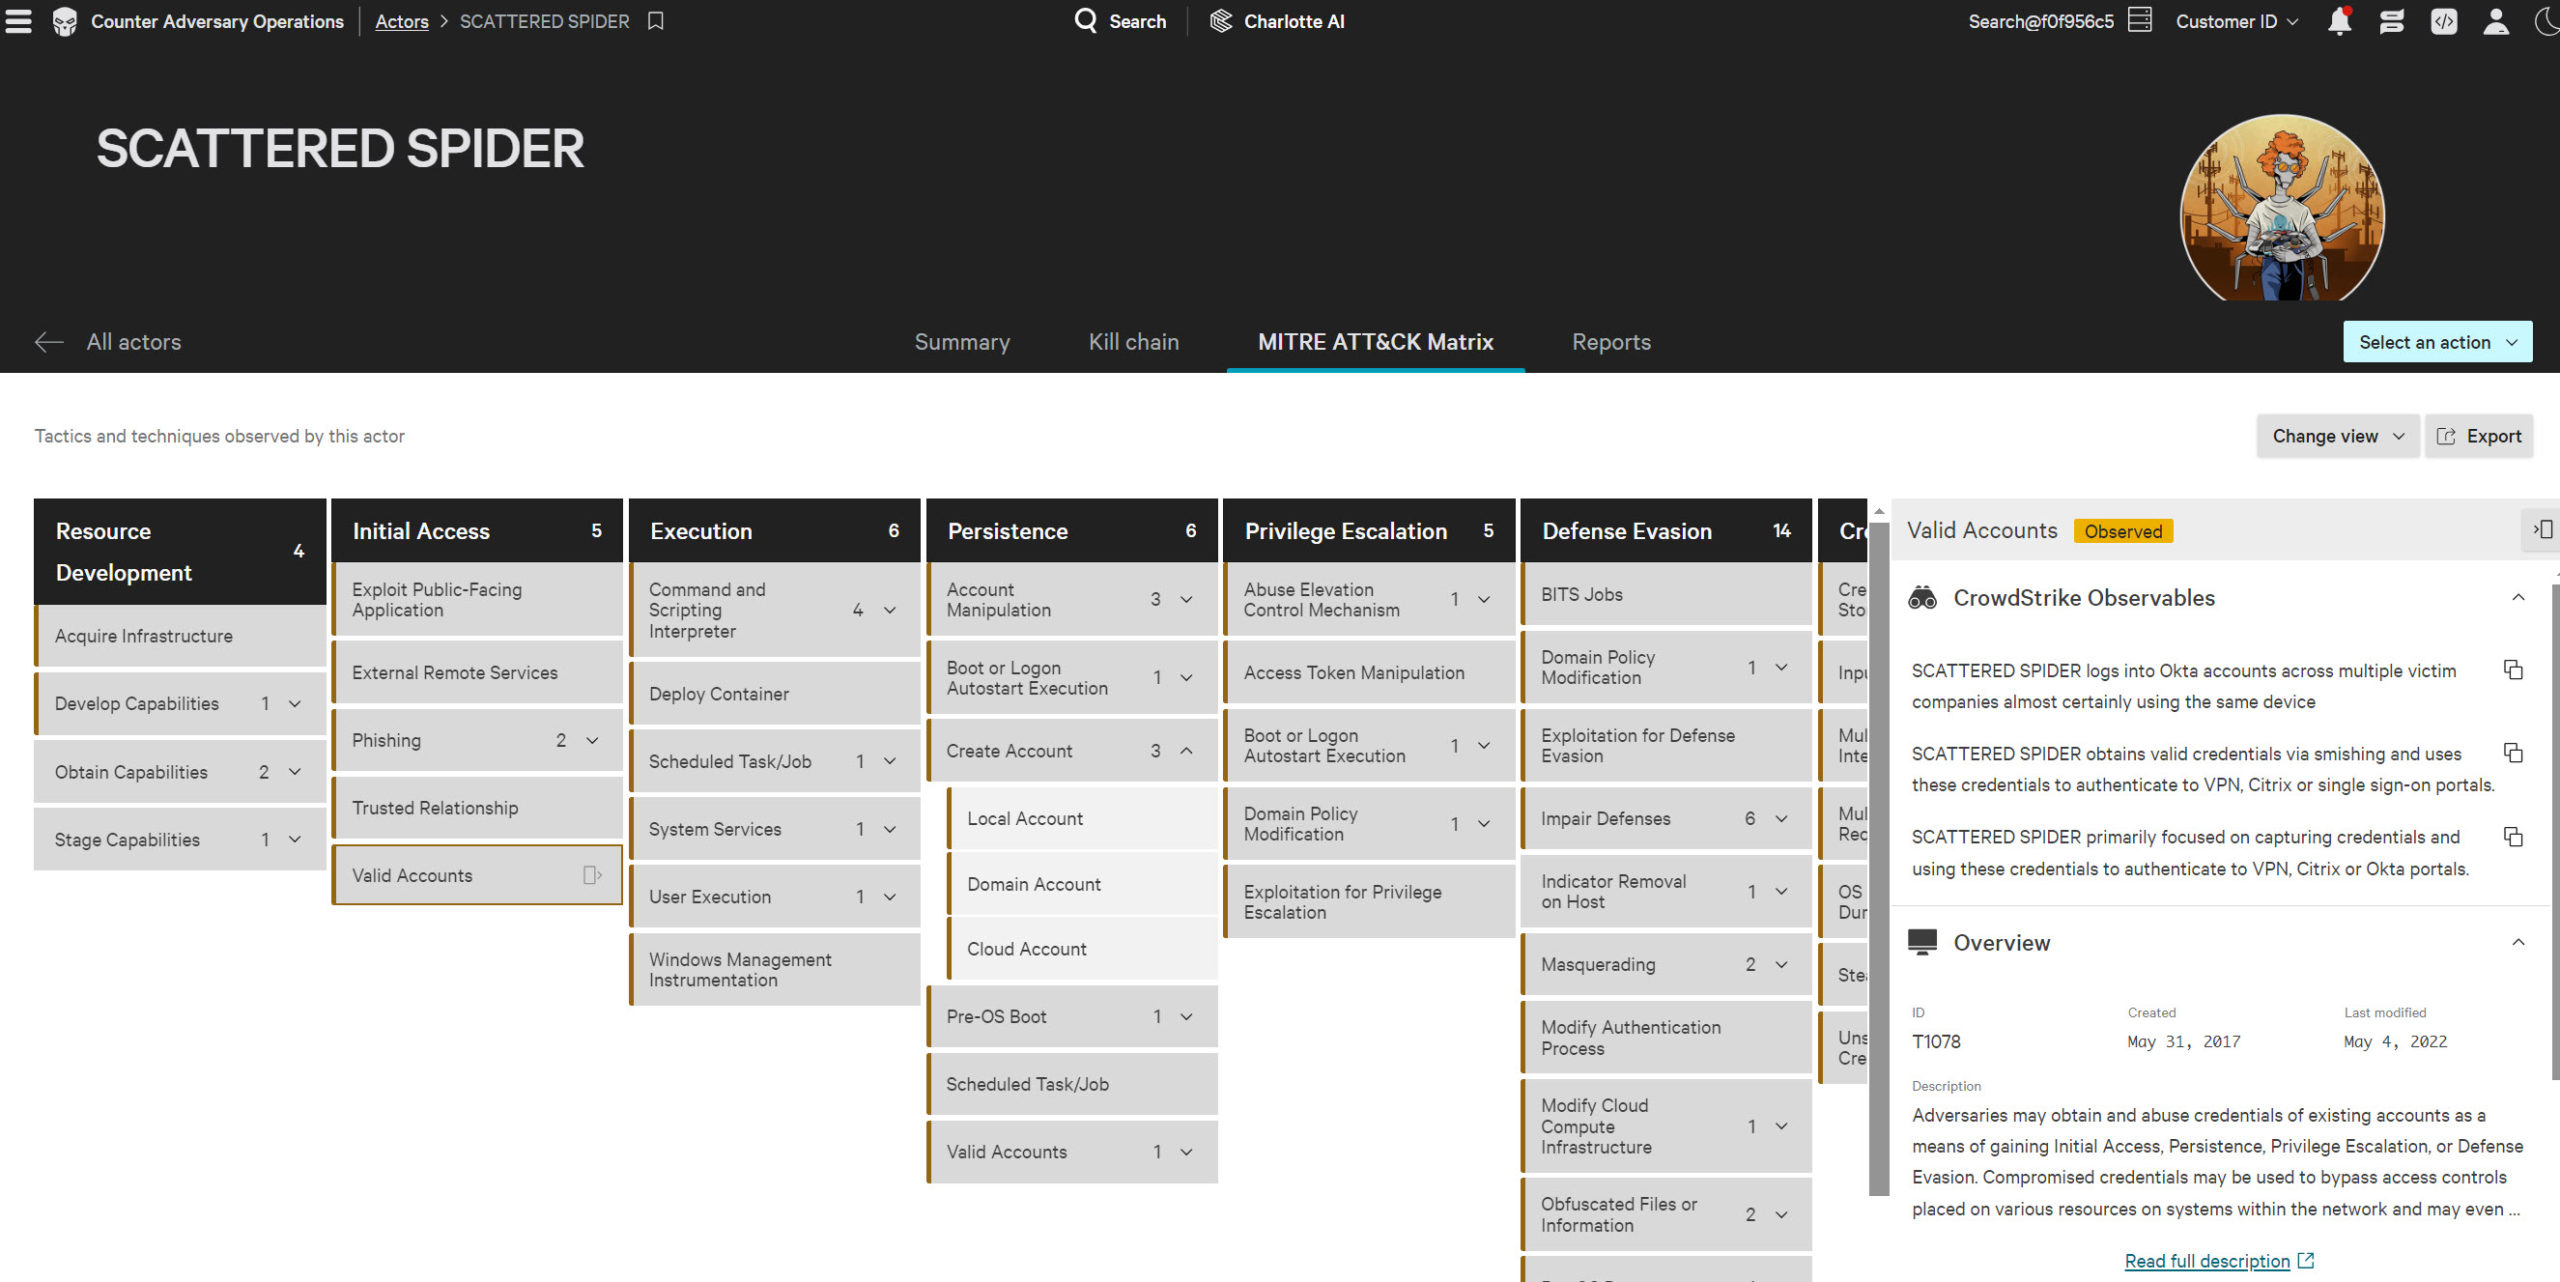The height and width of the screenshot is (1282, 2560).
Task: Select the BITS Jobs technique
Action: click(1666, 595)
